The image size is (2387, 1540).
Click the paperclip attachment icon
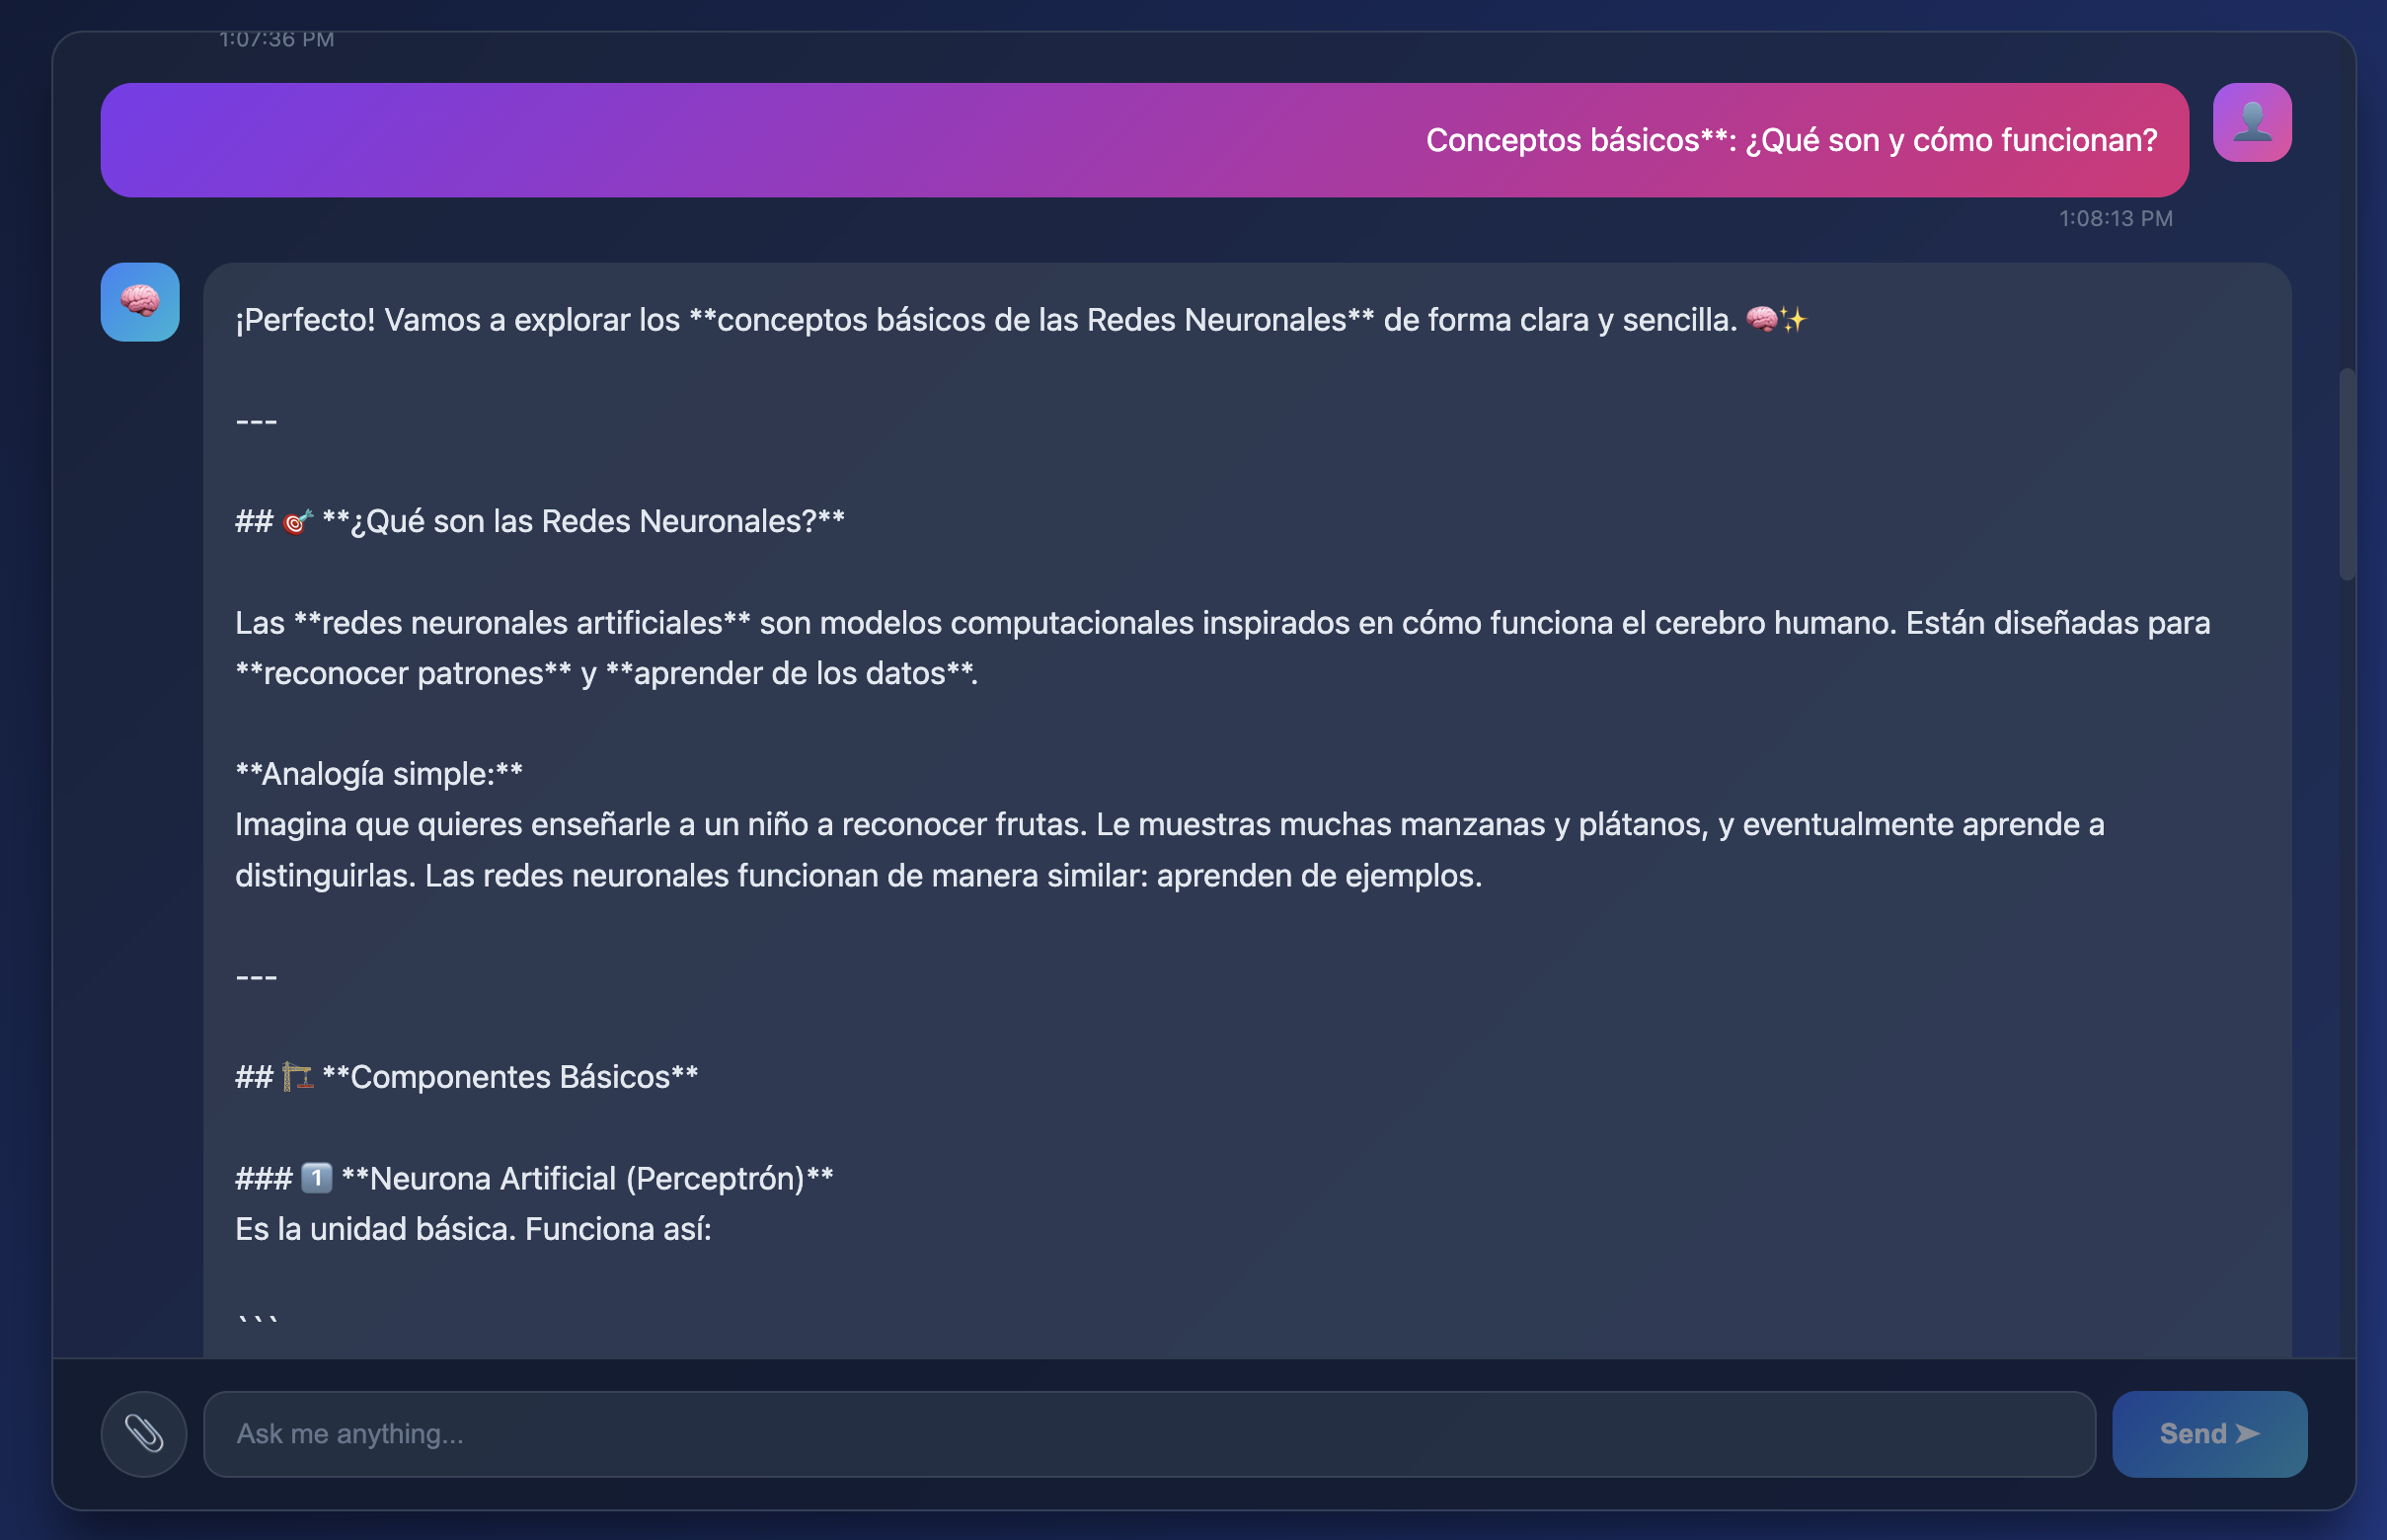point(143,1433)
